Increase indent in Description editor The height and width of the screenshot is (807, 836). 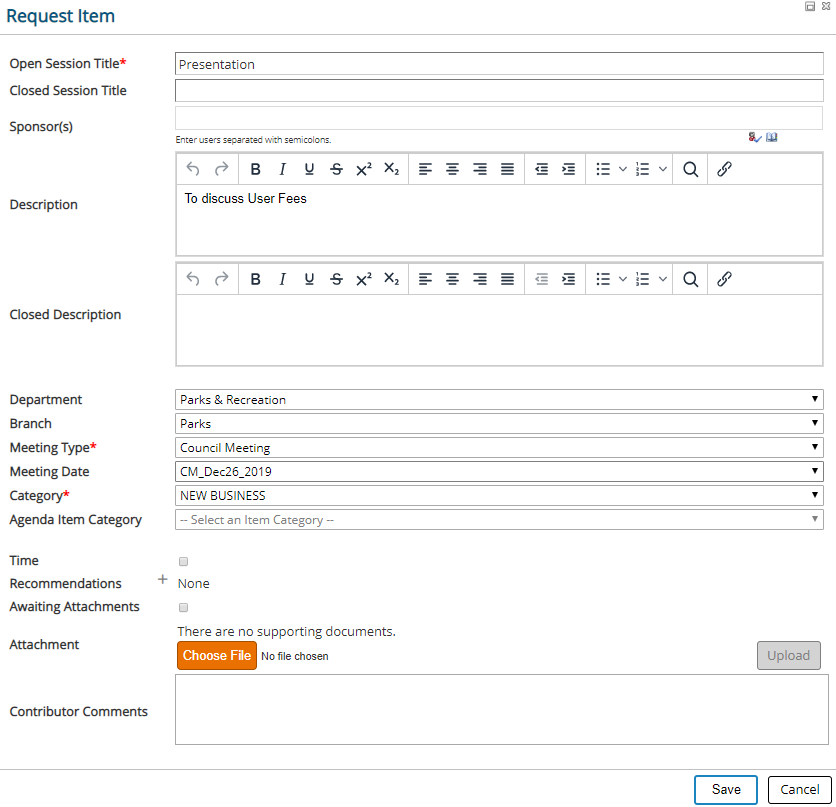click(x=569, y=170)
